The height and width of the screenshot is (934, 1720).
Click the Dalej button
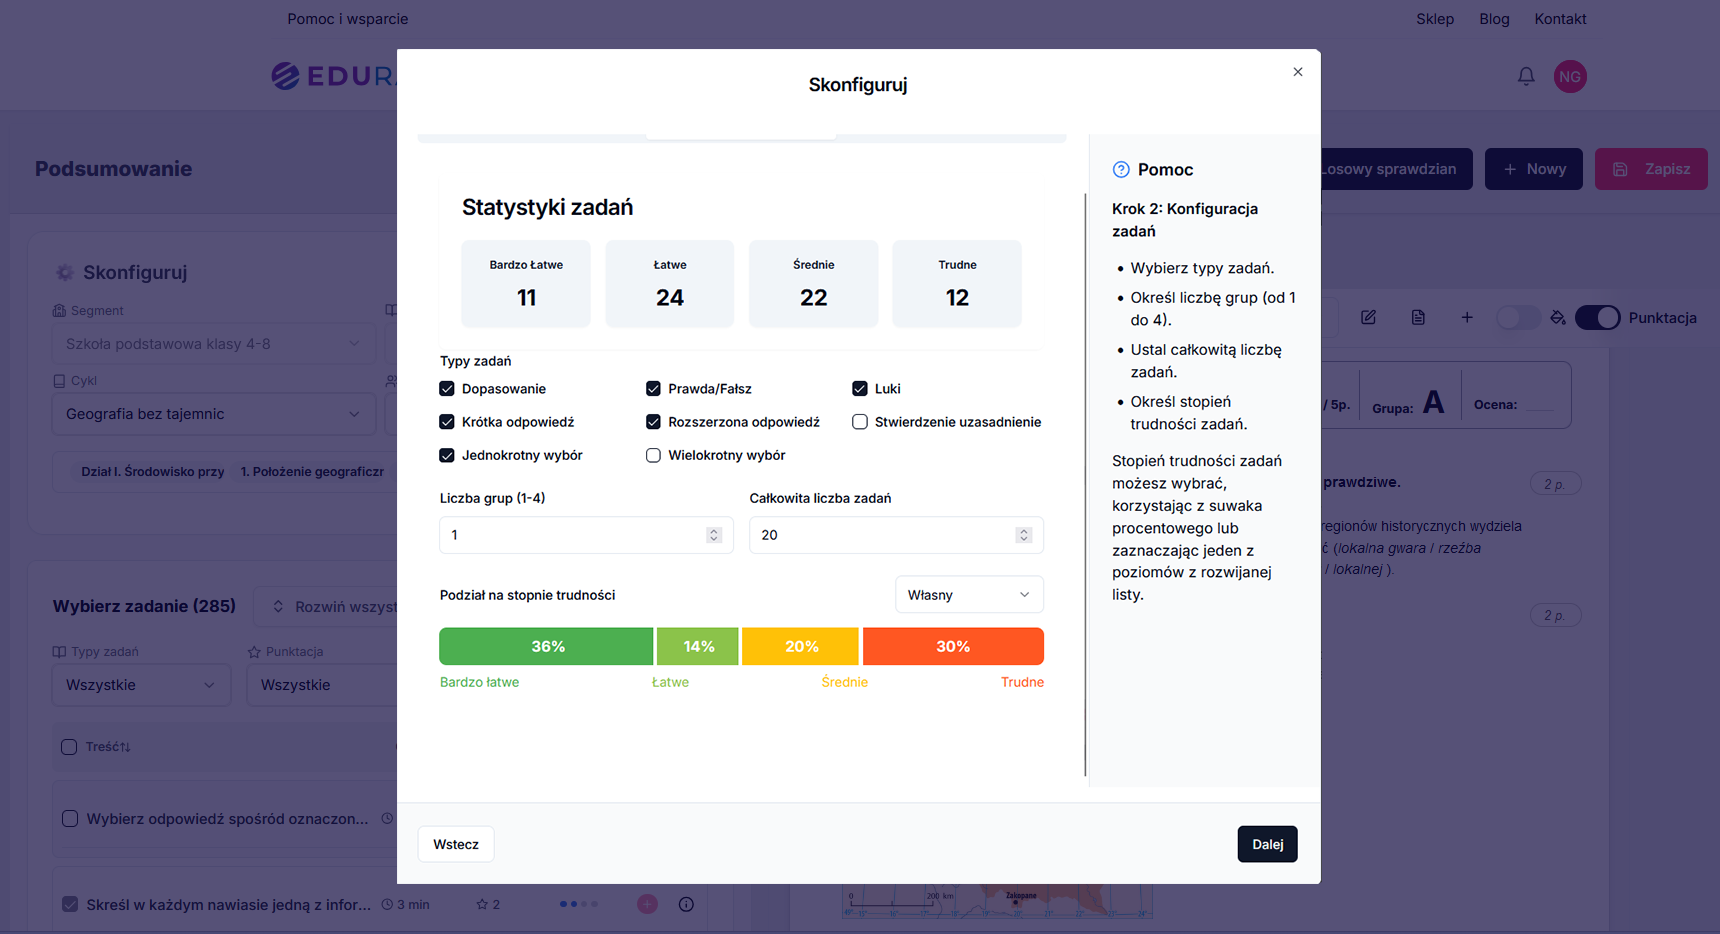click(x=1267, y=844)
